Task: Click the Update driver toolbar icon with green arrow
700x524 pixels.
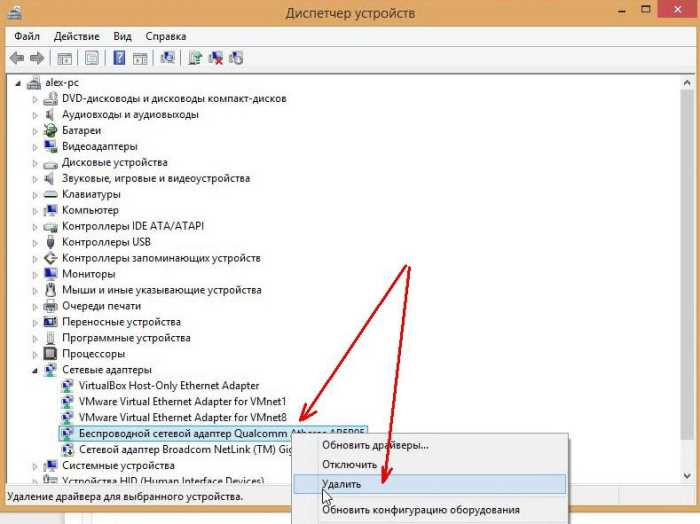Action: coord(195,58)
